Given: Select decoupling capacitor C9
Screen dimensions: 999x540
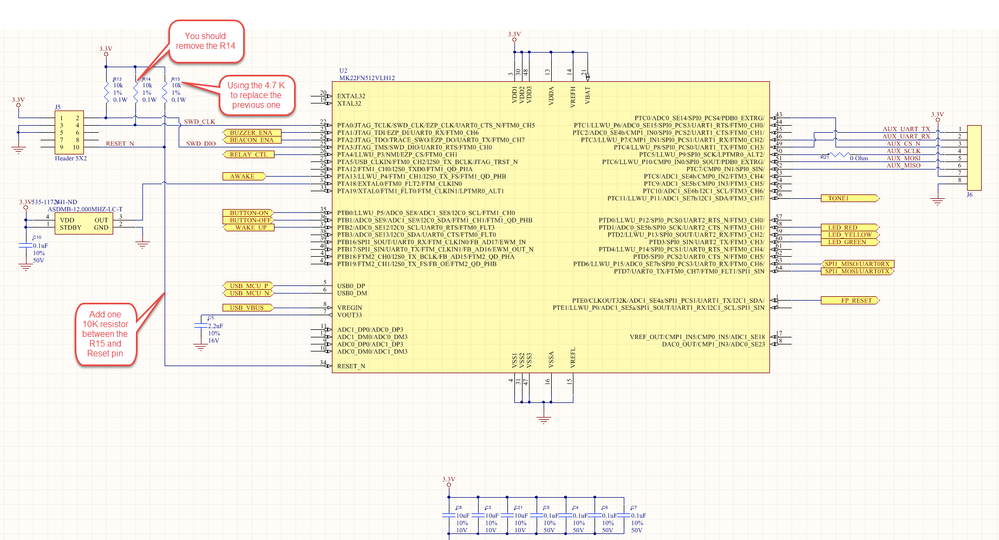Looking at the screenshot, I should click(536, 515).
